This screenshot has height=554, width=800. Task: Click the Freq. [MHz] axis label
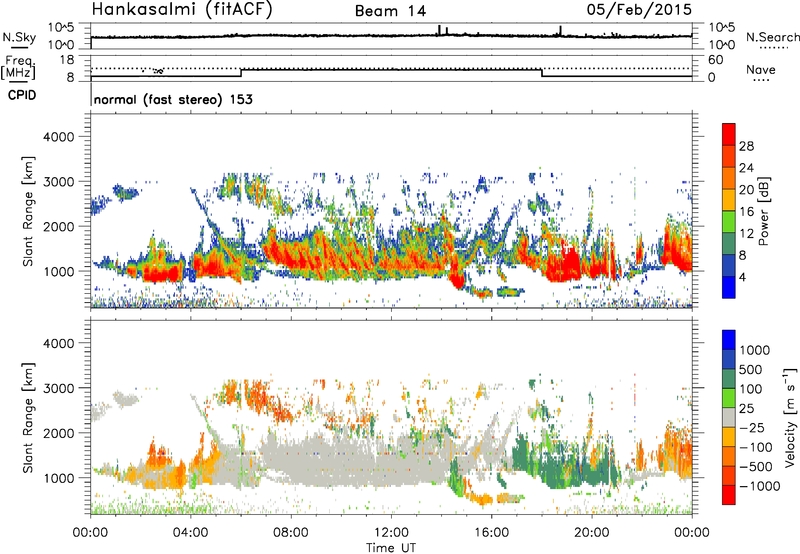pos(18,67)
